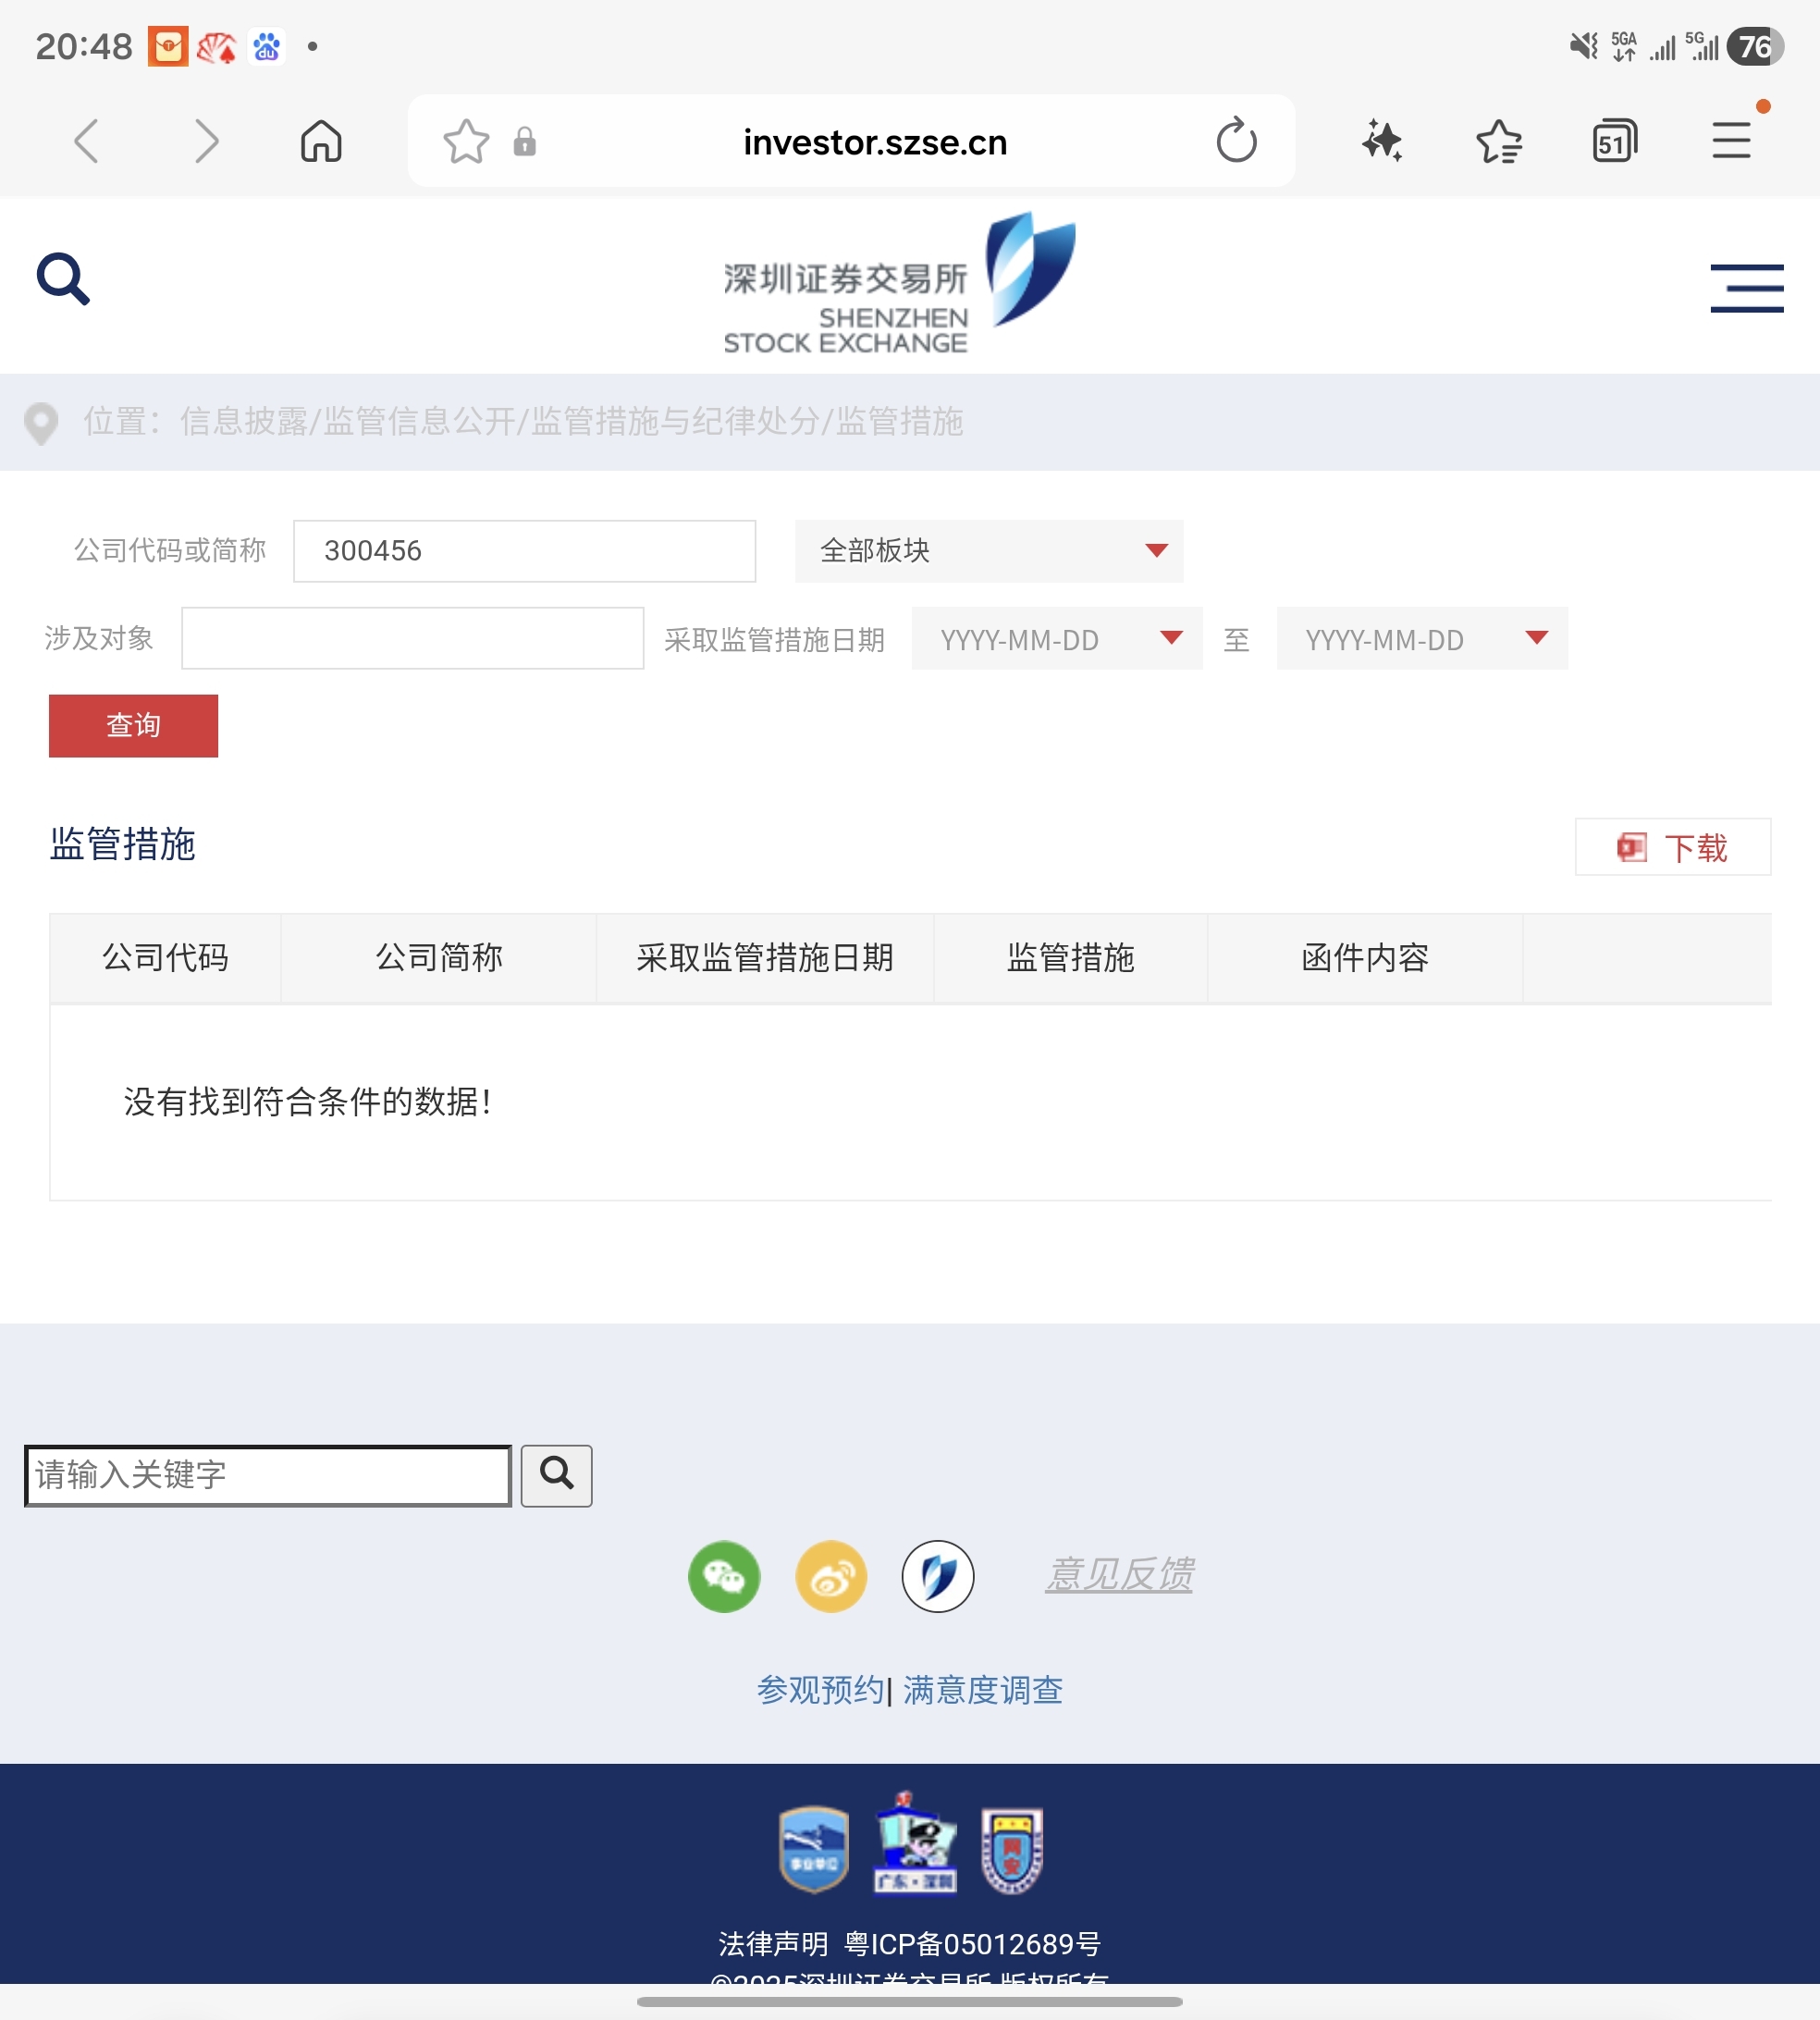Expand the 全部板块 dropdown
This screenshot has width=1820, height=2020.
tap(988, 551)
